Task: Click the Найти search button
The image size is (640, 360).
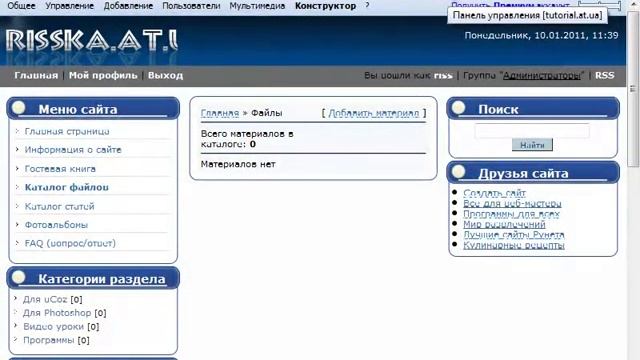Action: 532,145
